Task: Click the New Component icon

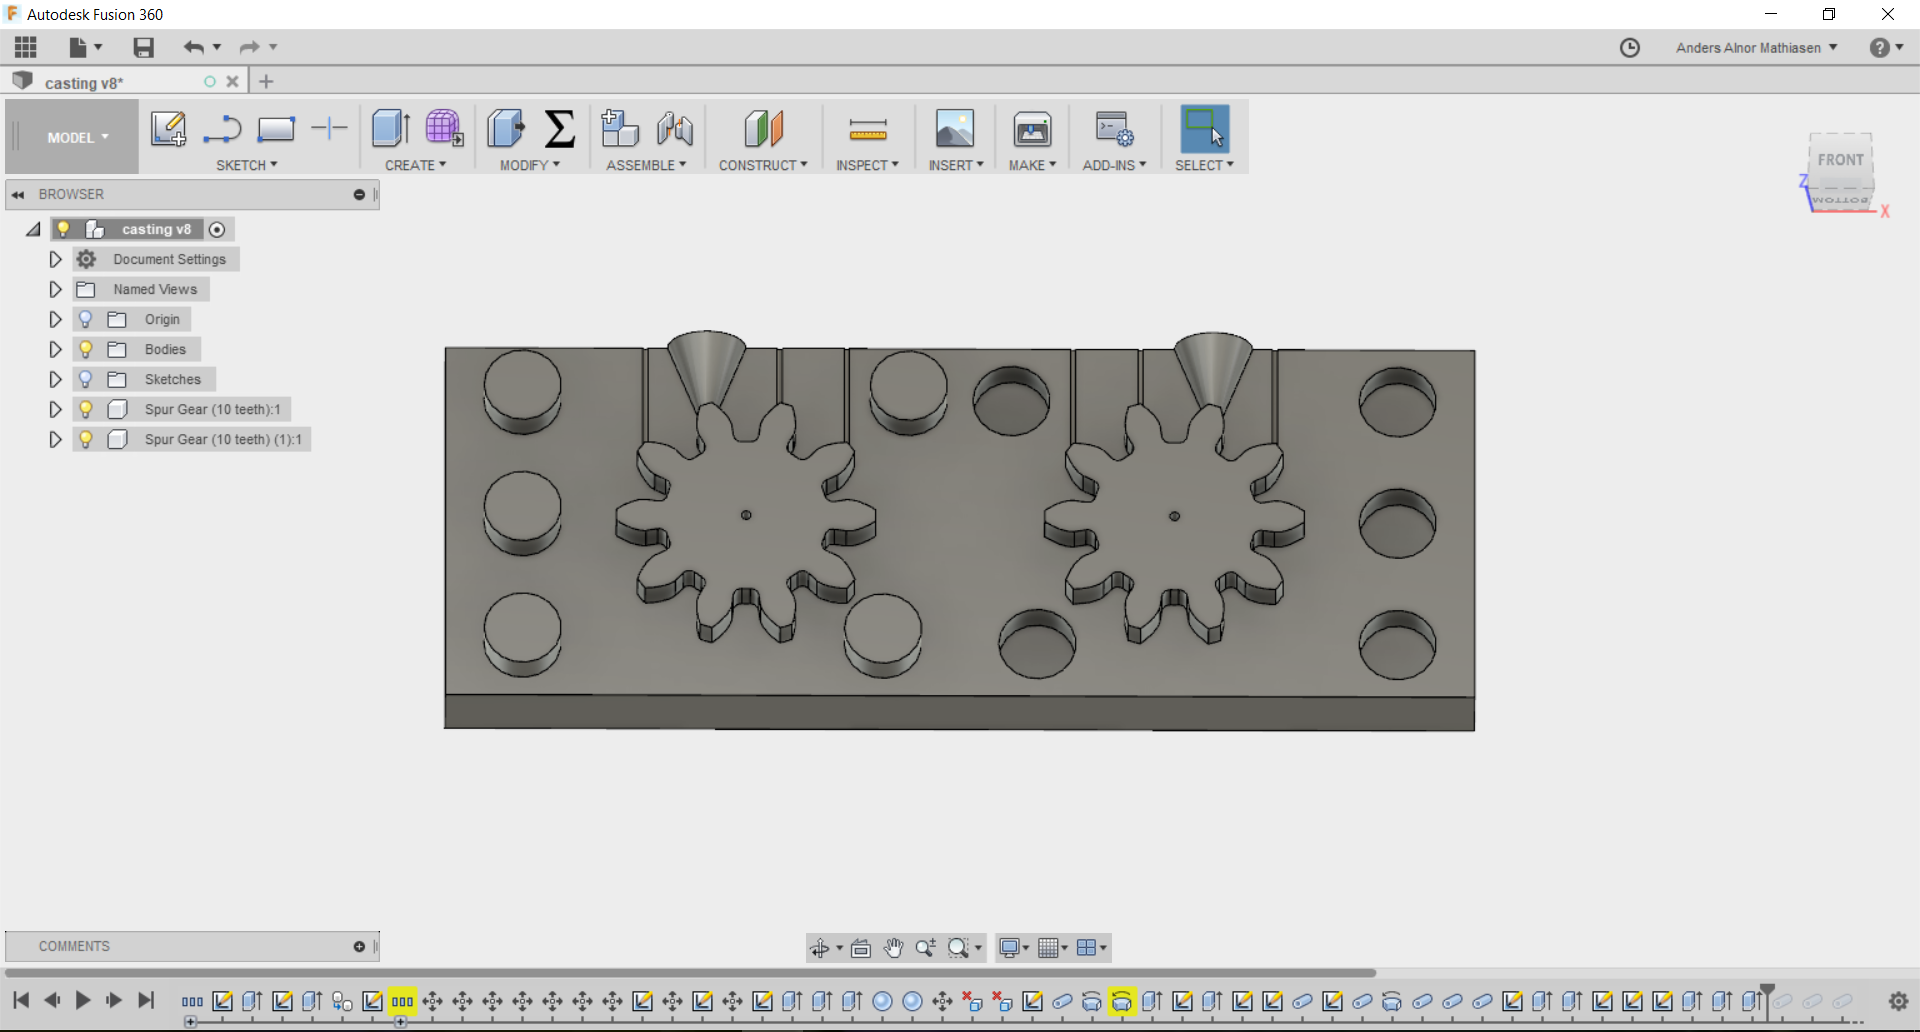Action: click(620, 129)
